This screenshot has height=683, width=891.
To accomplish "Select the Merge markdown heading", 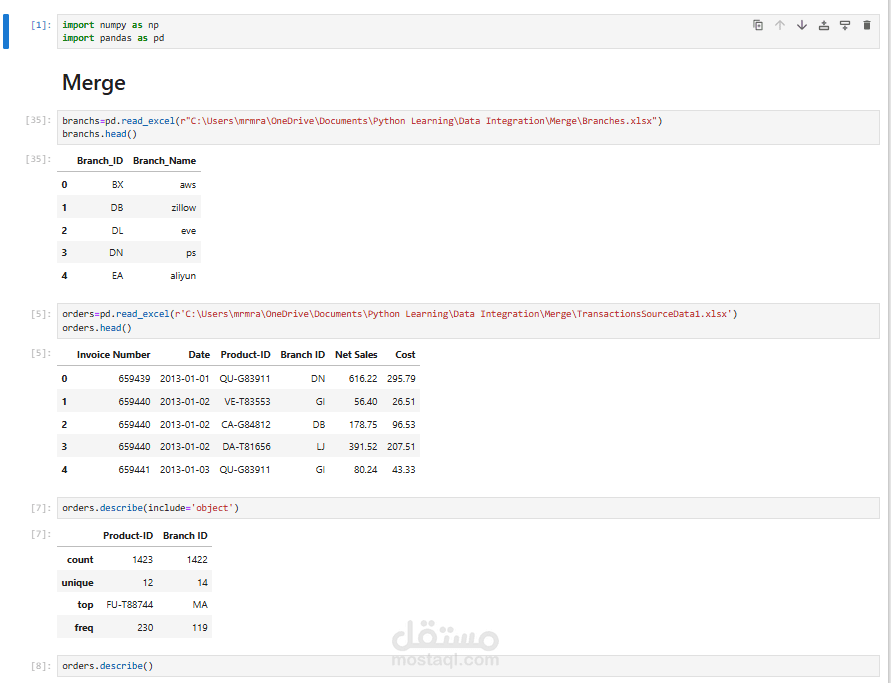I will pyautogui.click(x=94, y=82).
